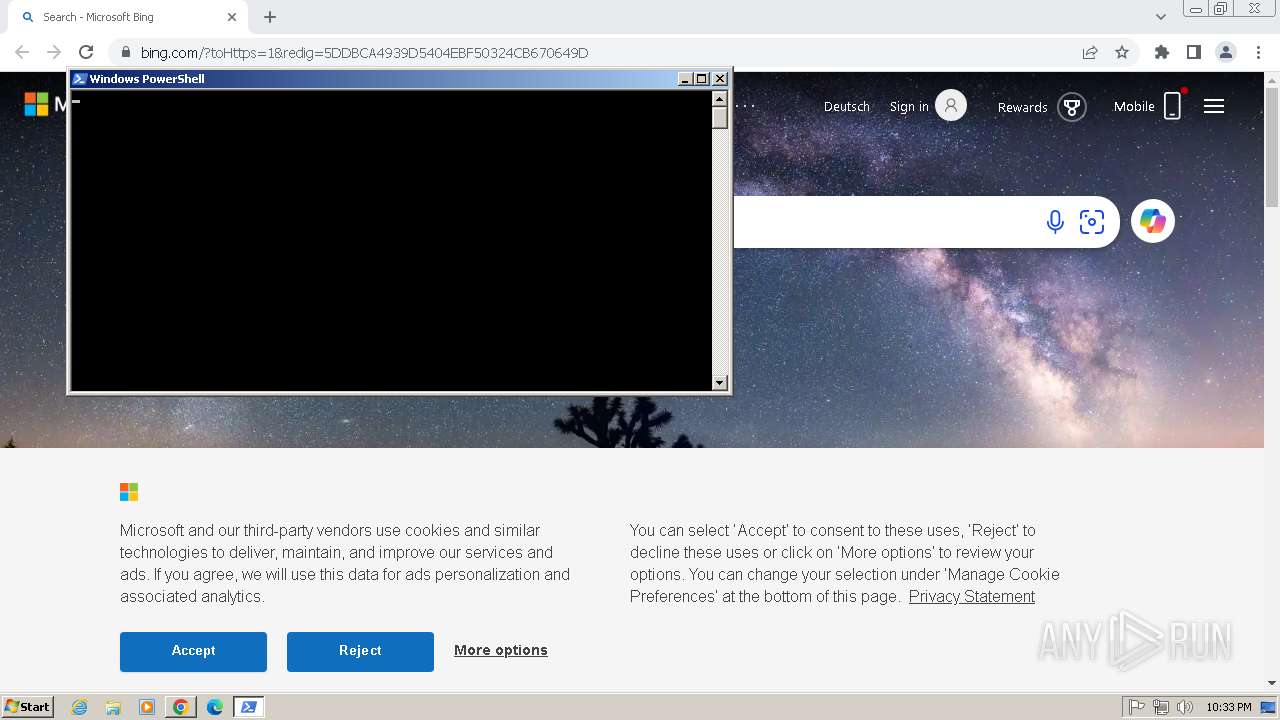Screen dimensions: 1280x720
Task: Minimize the Windows PowerShell window
Action: [685, 78]
